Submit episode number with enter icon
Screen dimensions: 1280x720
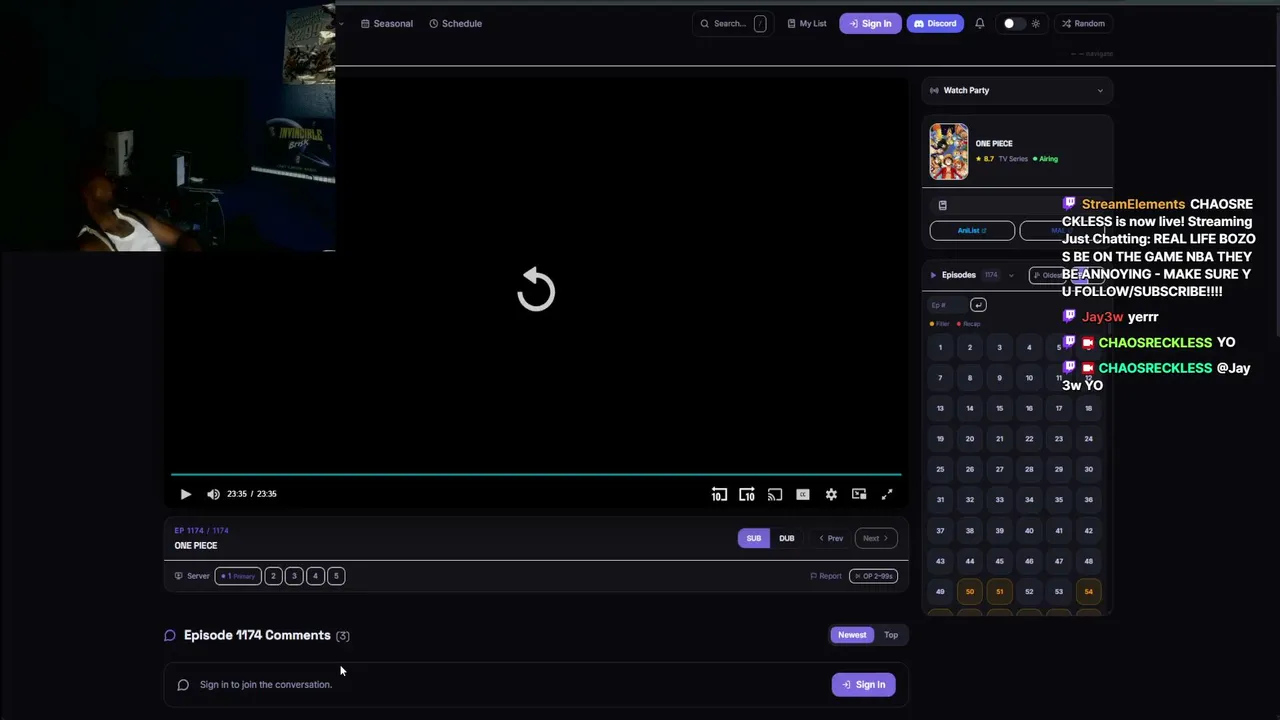(x=978, y=305)
